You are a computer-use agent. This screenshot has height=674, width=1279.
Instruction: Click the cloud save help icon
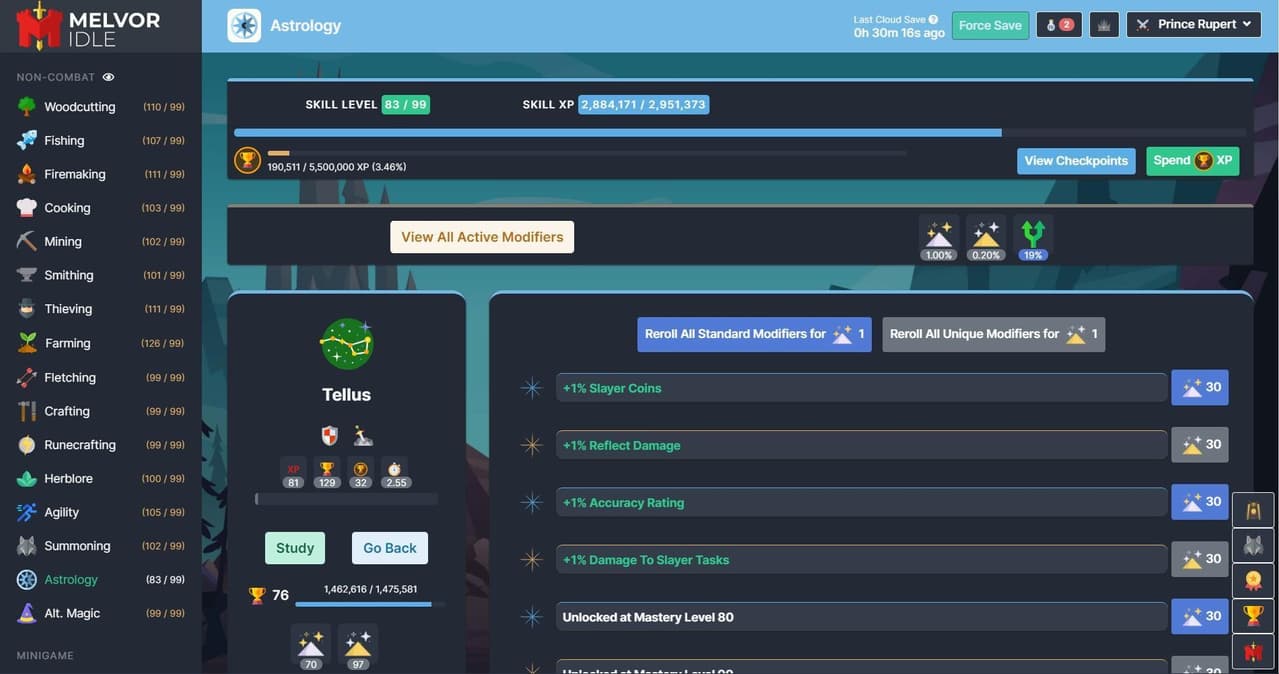tap(933, 19)
